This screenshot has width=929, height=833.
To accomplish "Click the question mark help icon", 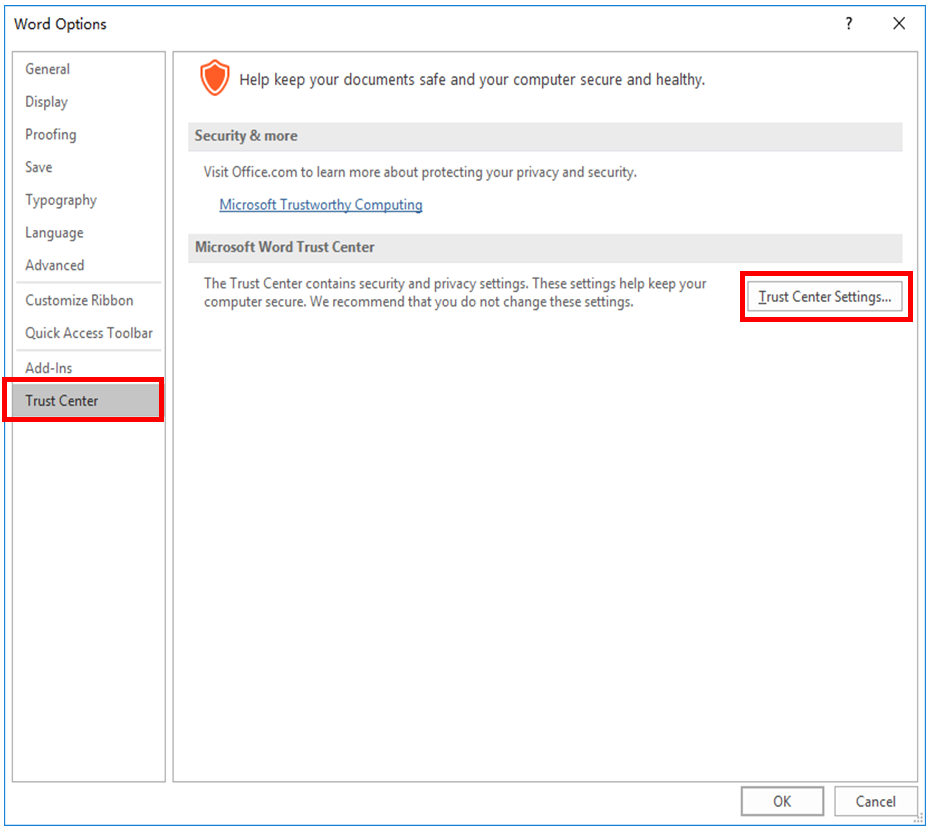I will pos(849,23).
